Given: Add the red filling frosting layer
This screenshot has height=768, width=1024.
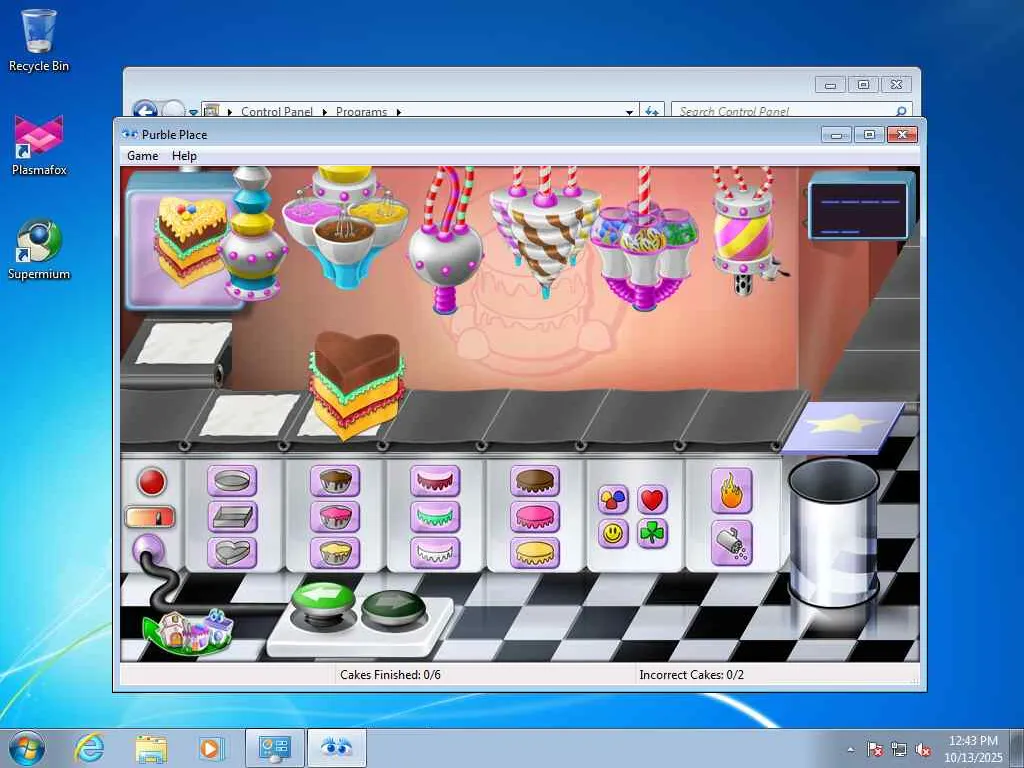Looking at the screenshot, I should point(435,481).
